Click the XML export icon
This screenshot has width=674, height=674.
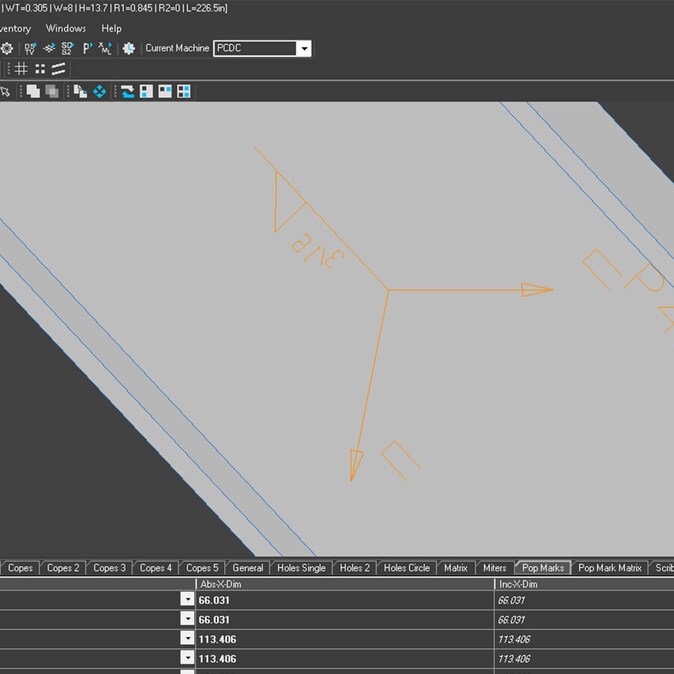tap(105, 48)
